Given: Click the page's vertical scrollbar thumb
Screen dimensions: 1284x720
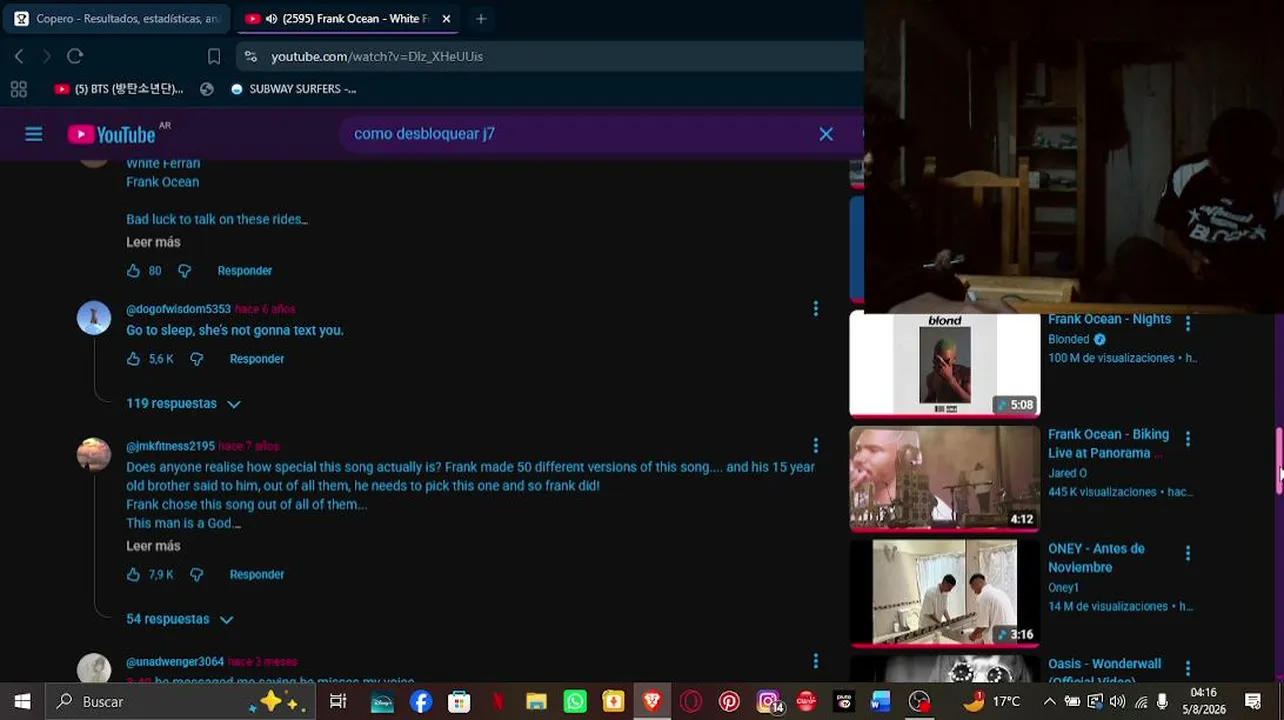Looking at the screenshot, I should tap(1279, 460).
